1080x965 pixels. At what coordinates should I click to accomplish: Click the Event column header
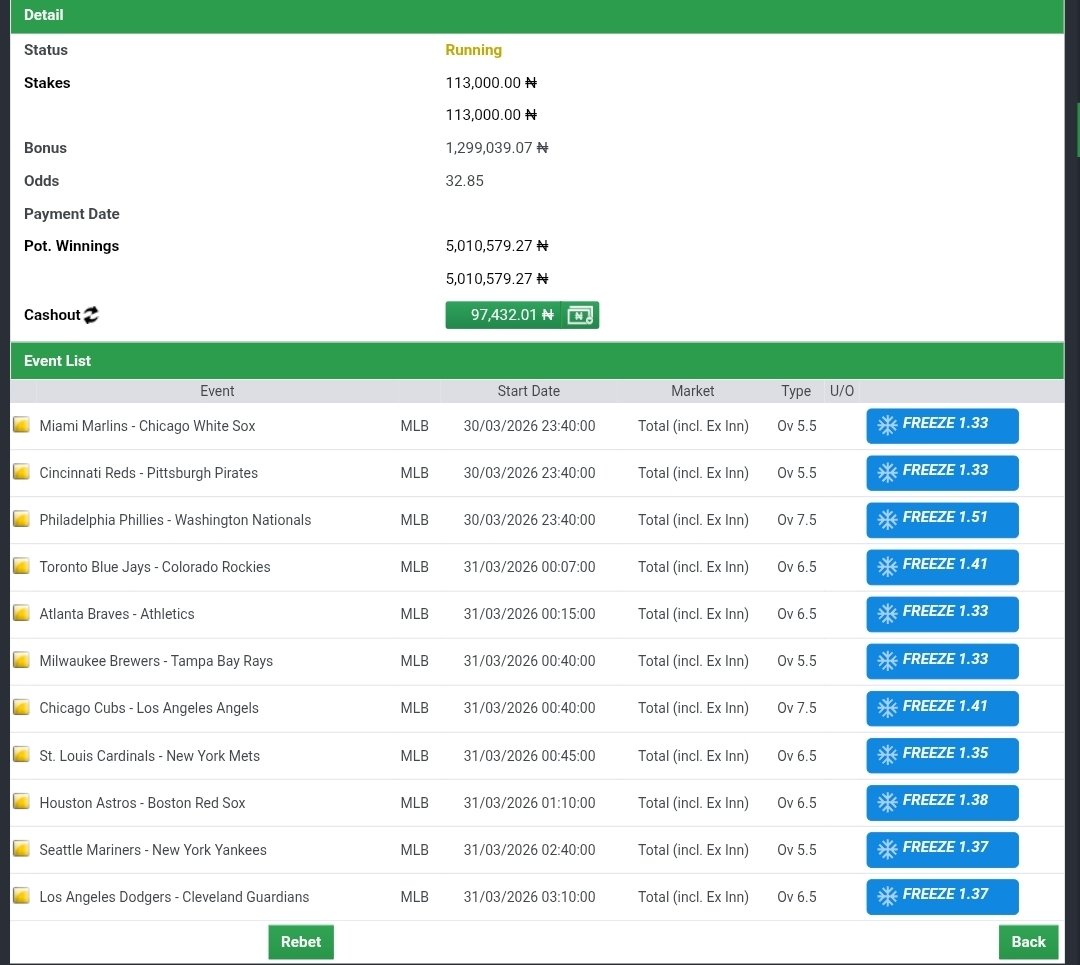217,391
